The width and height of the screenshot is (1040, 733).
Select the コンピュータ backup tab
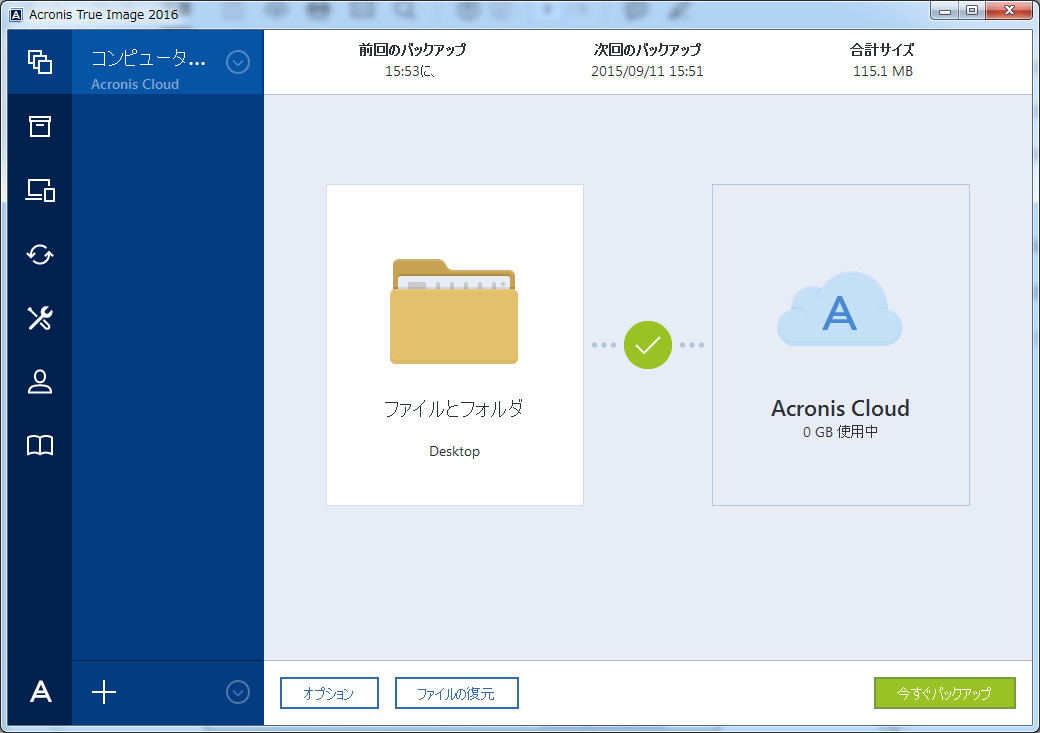coord(150,62)
